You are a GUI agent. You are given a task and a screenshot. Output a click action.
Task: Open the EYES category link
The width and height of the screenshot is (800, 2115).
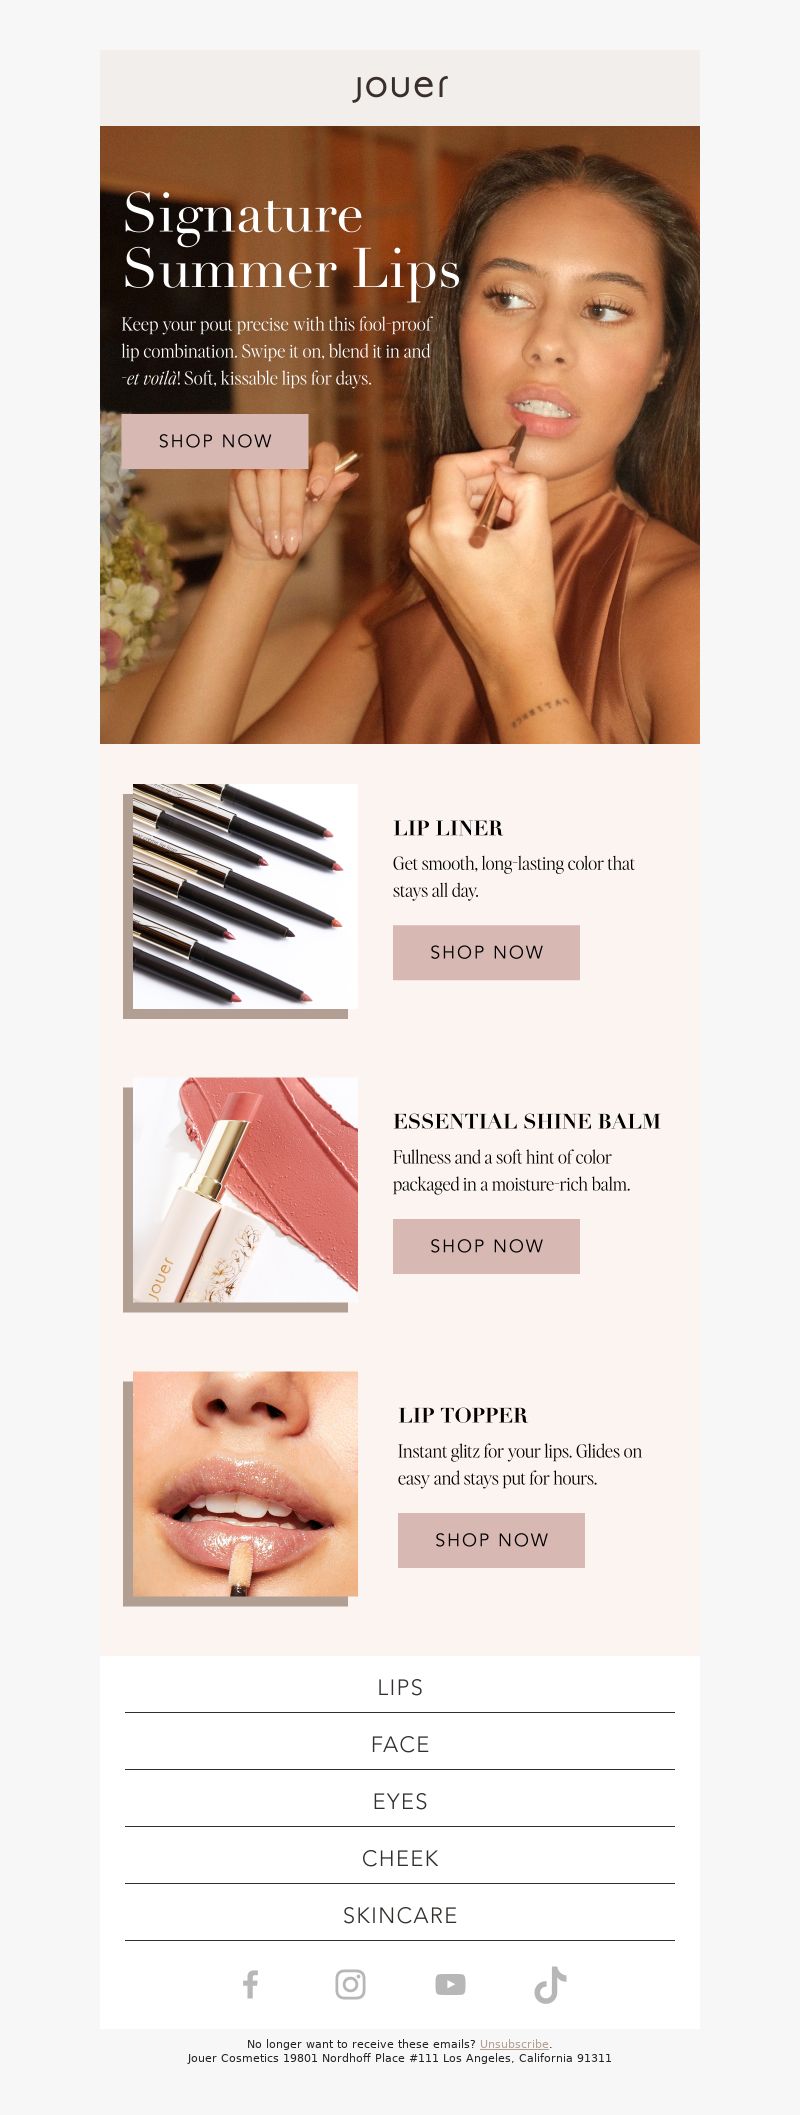[400, 1801]
